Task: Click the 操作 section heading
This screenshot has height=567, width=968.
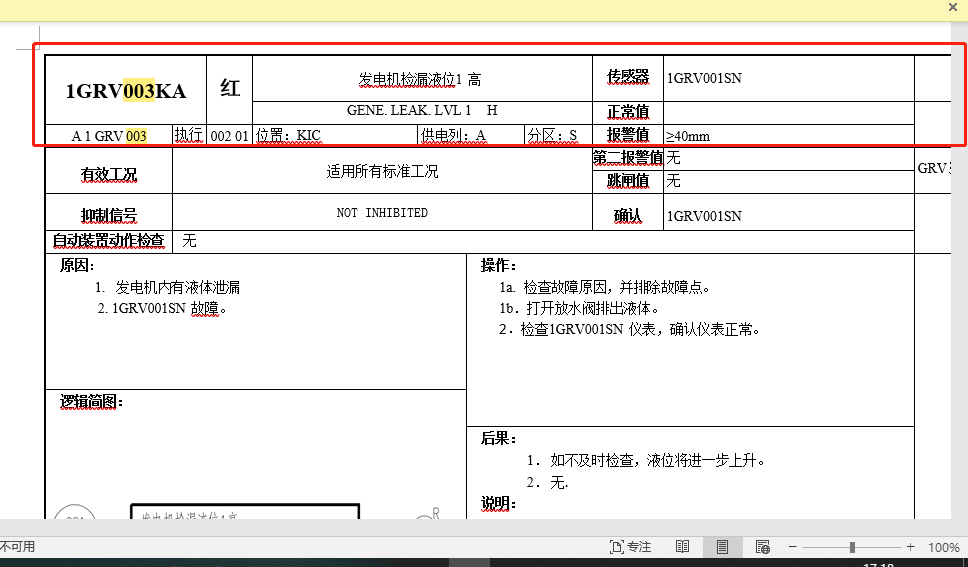Action: click(498, 265)
